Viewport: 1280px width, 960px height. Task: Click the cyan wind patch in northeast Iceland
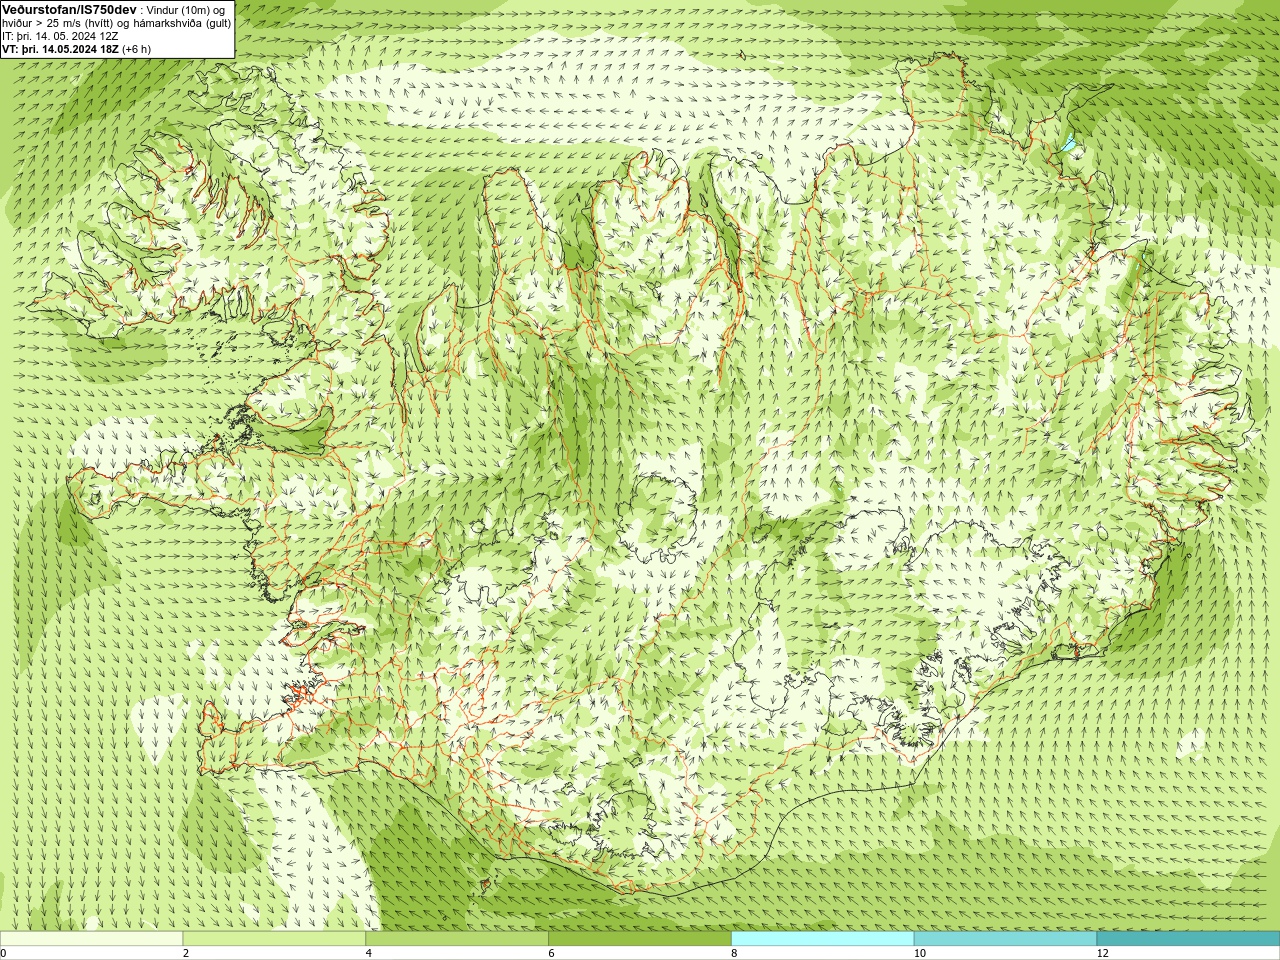[1070, 144]
